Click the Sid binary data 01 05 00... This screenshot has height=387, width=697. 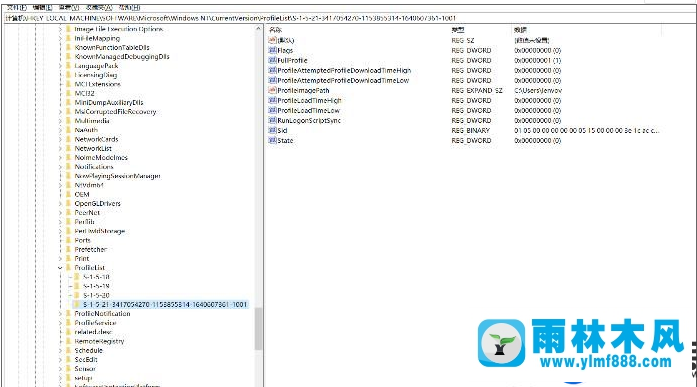pos(586,130)
